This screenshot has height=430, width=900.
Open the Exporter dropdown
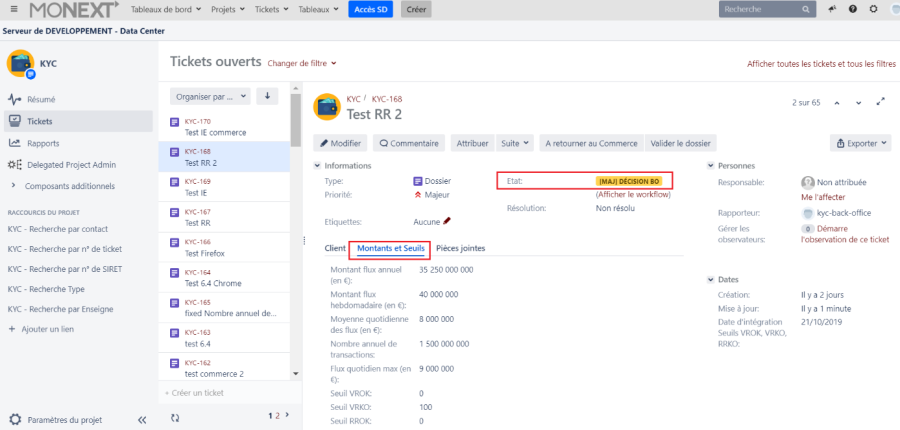859,143
